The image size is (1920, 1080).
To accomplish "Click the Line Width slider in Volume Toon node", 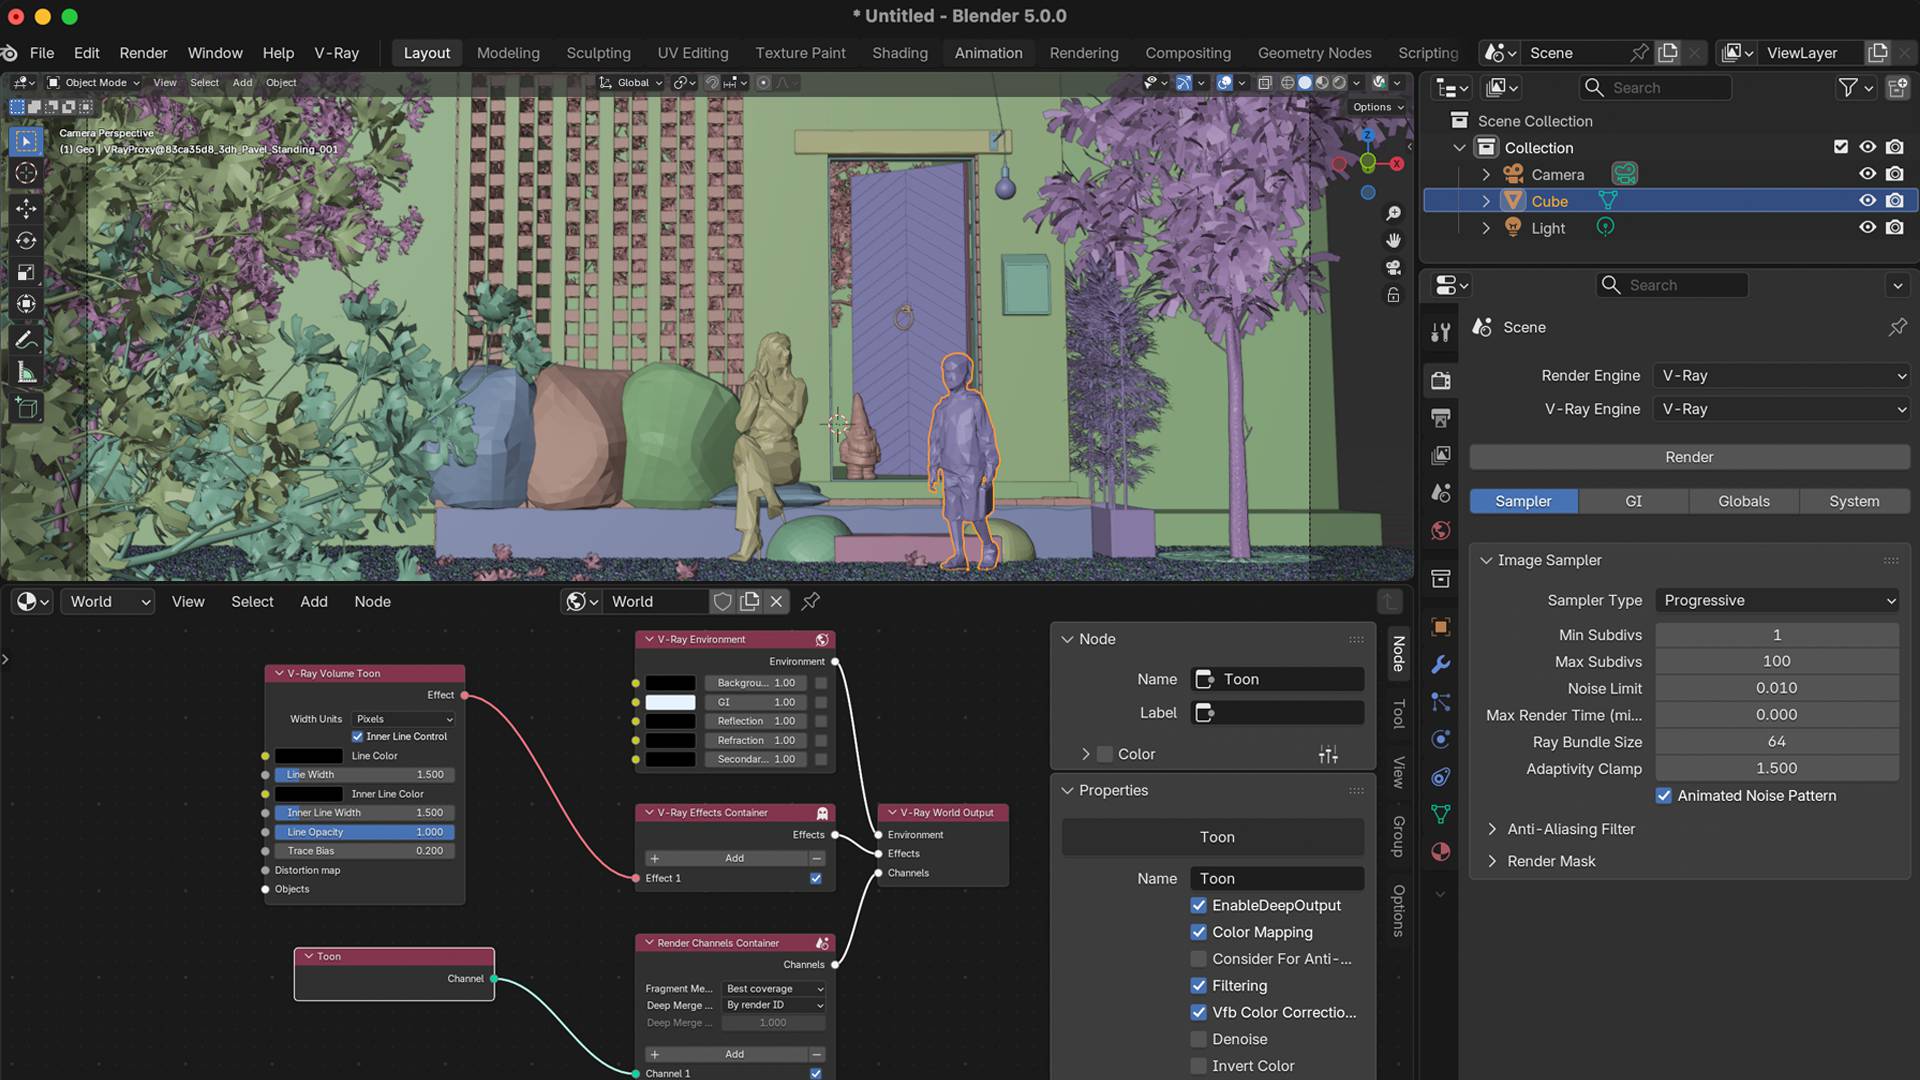I will (363, 774).
